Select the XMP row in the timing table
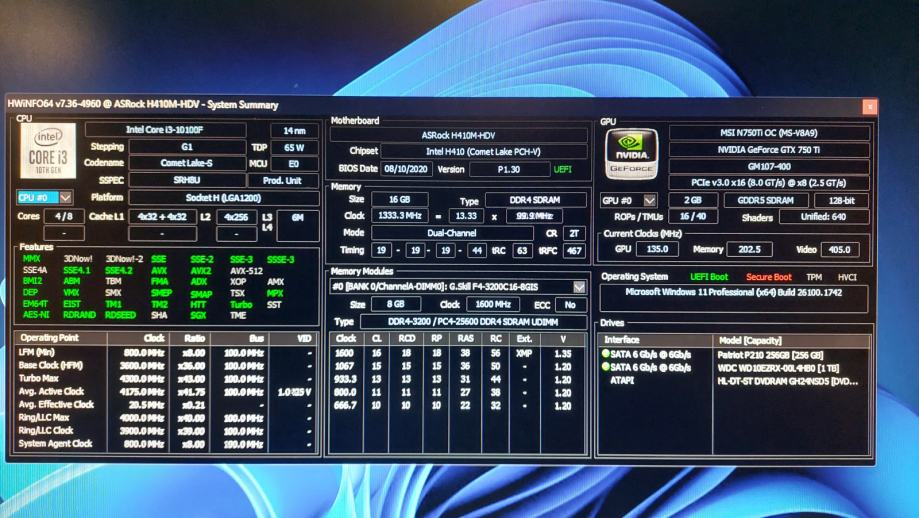The height and width of the screenshot is (518, 919). [458, 353]
